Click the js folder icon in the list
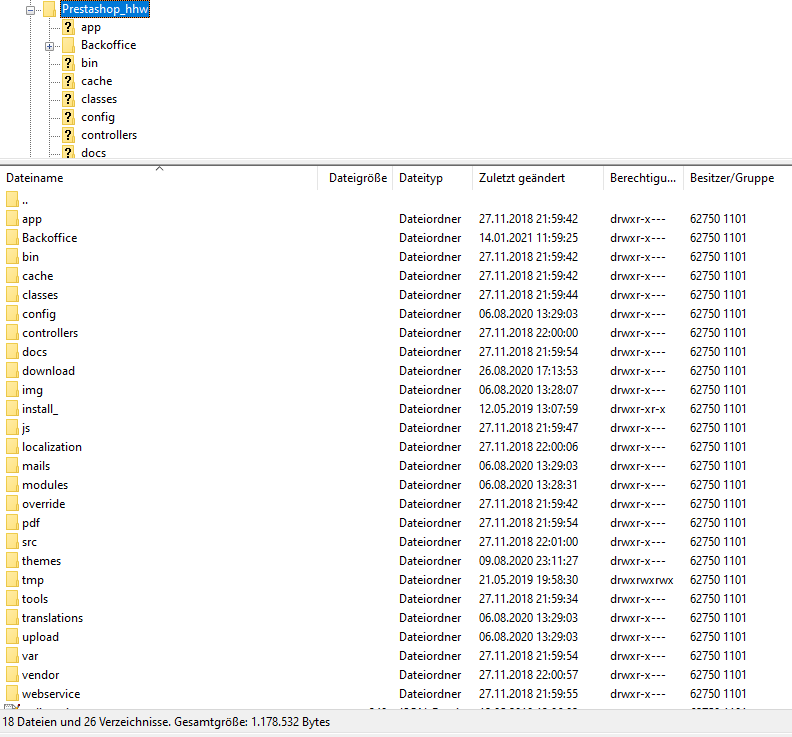This screenshot has height=737, width=792. pyautogui.click(x=13, y=428)
